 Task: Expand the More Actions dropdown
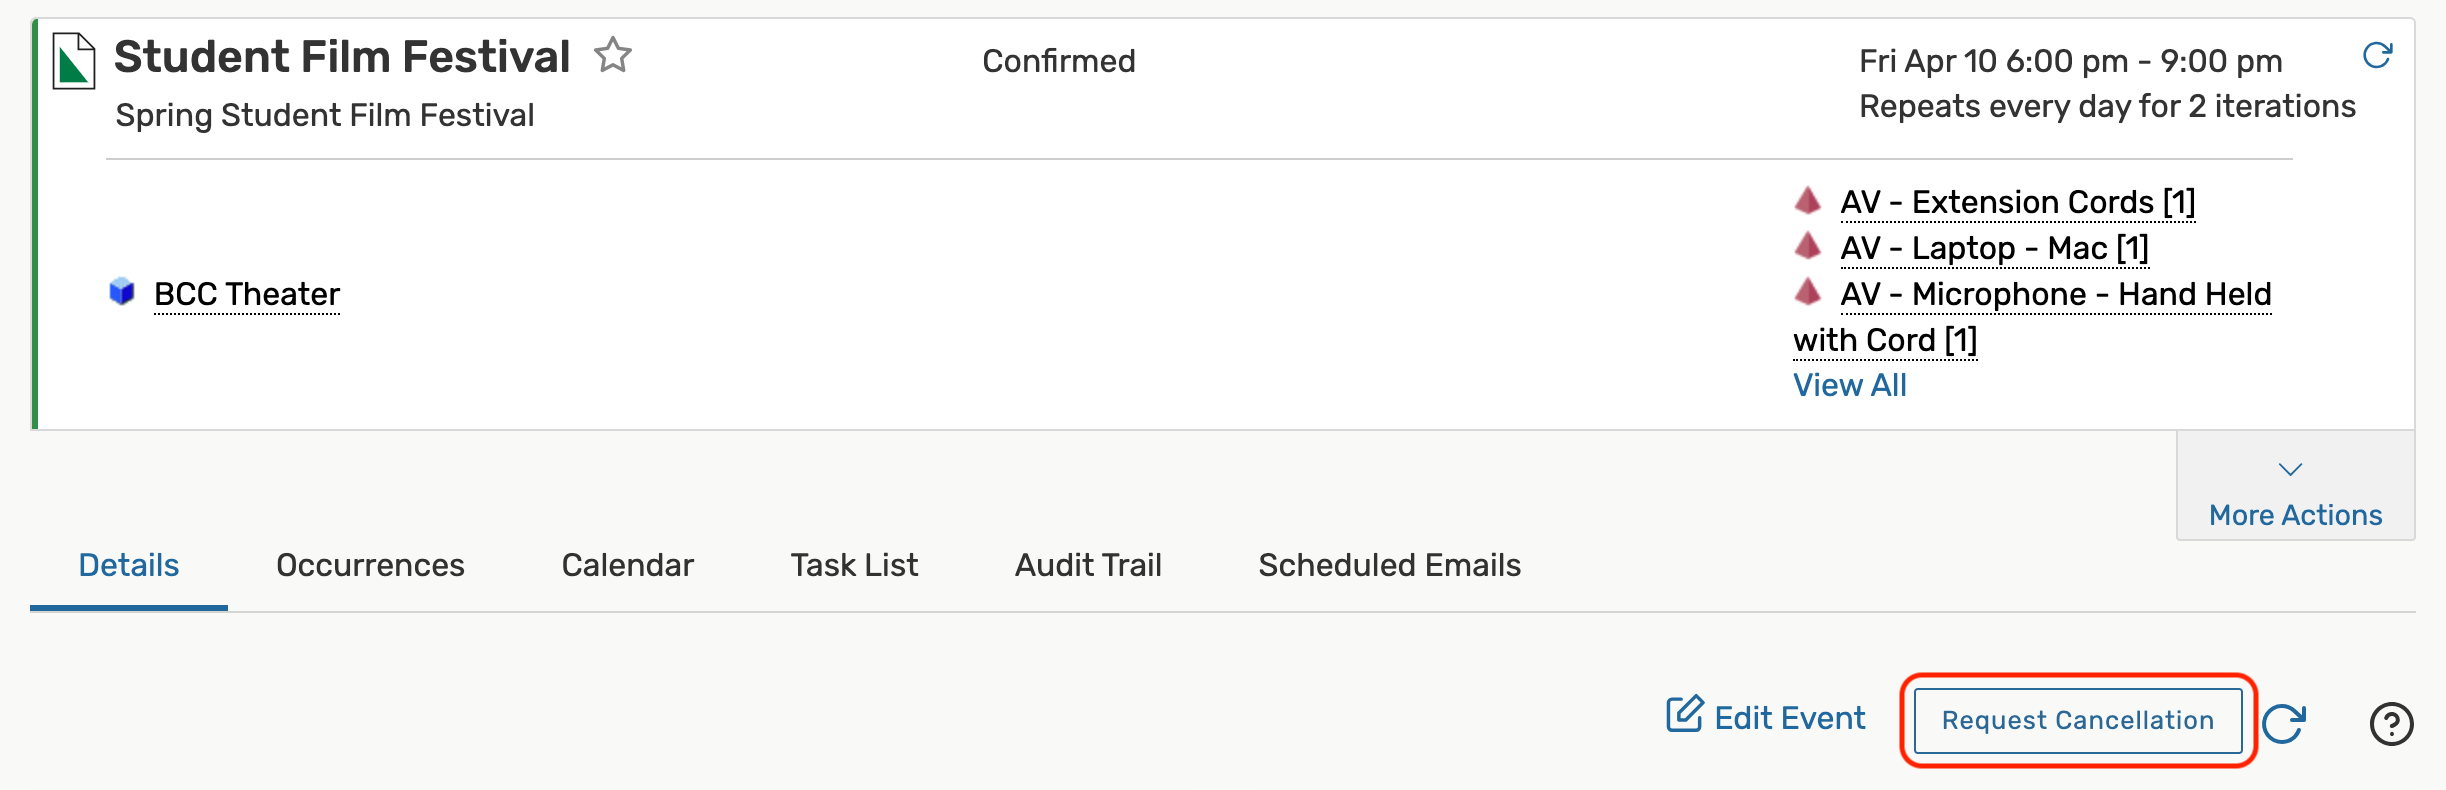[x=2294, y=490]
